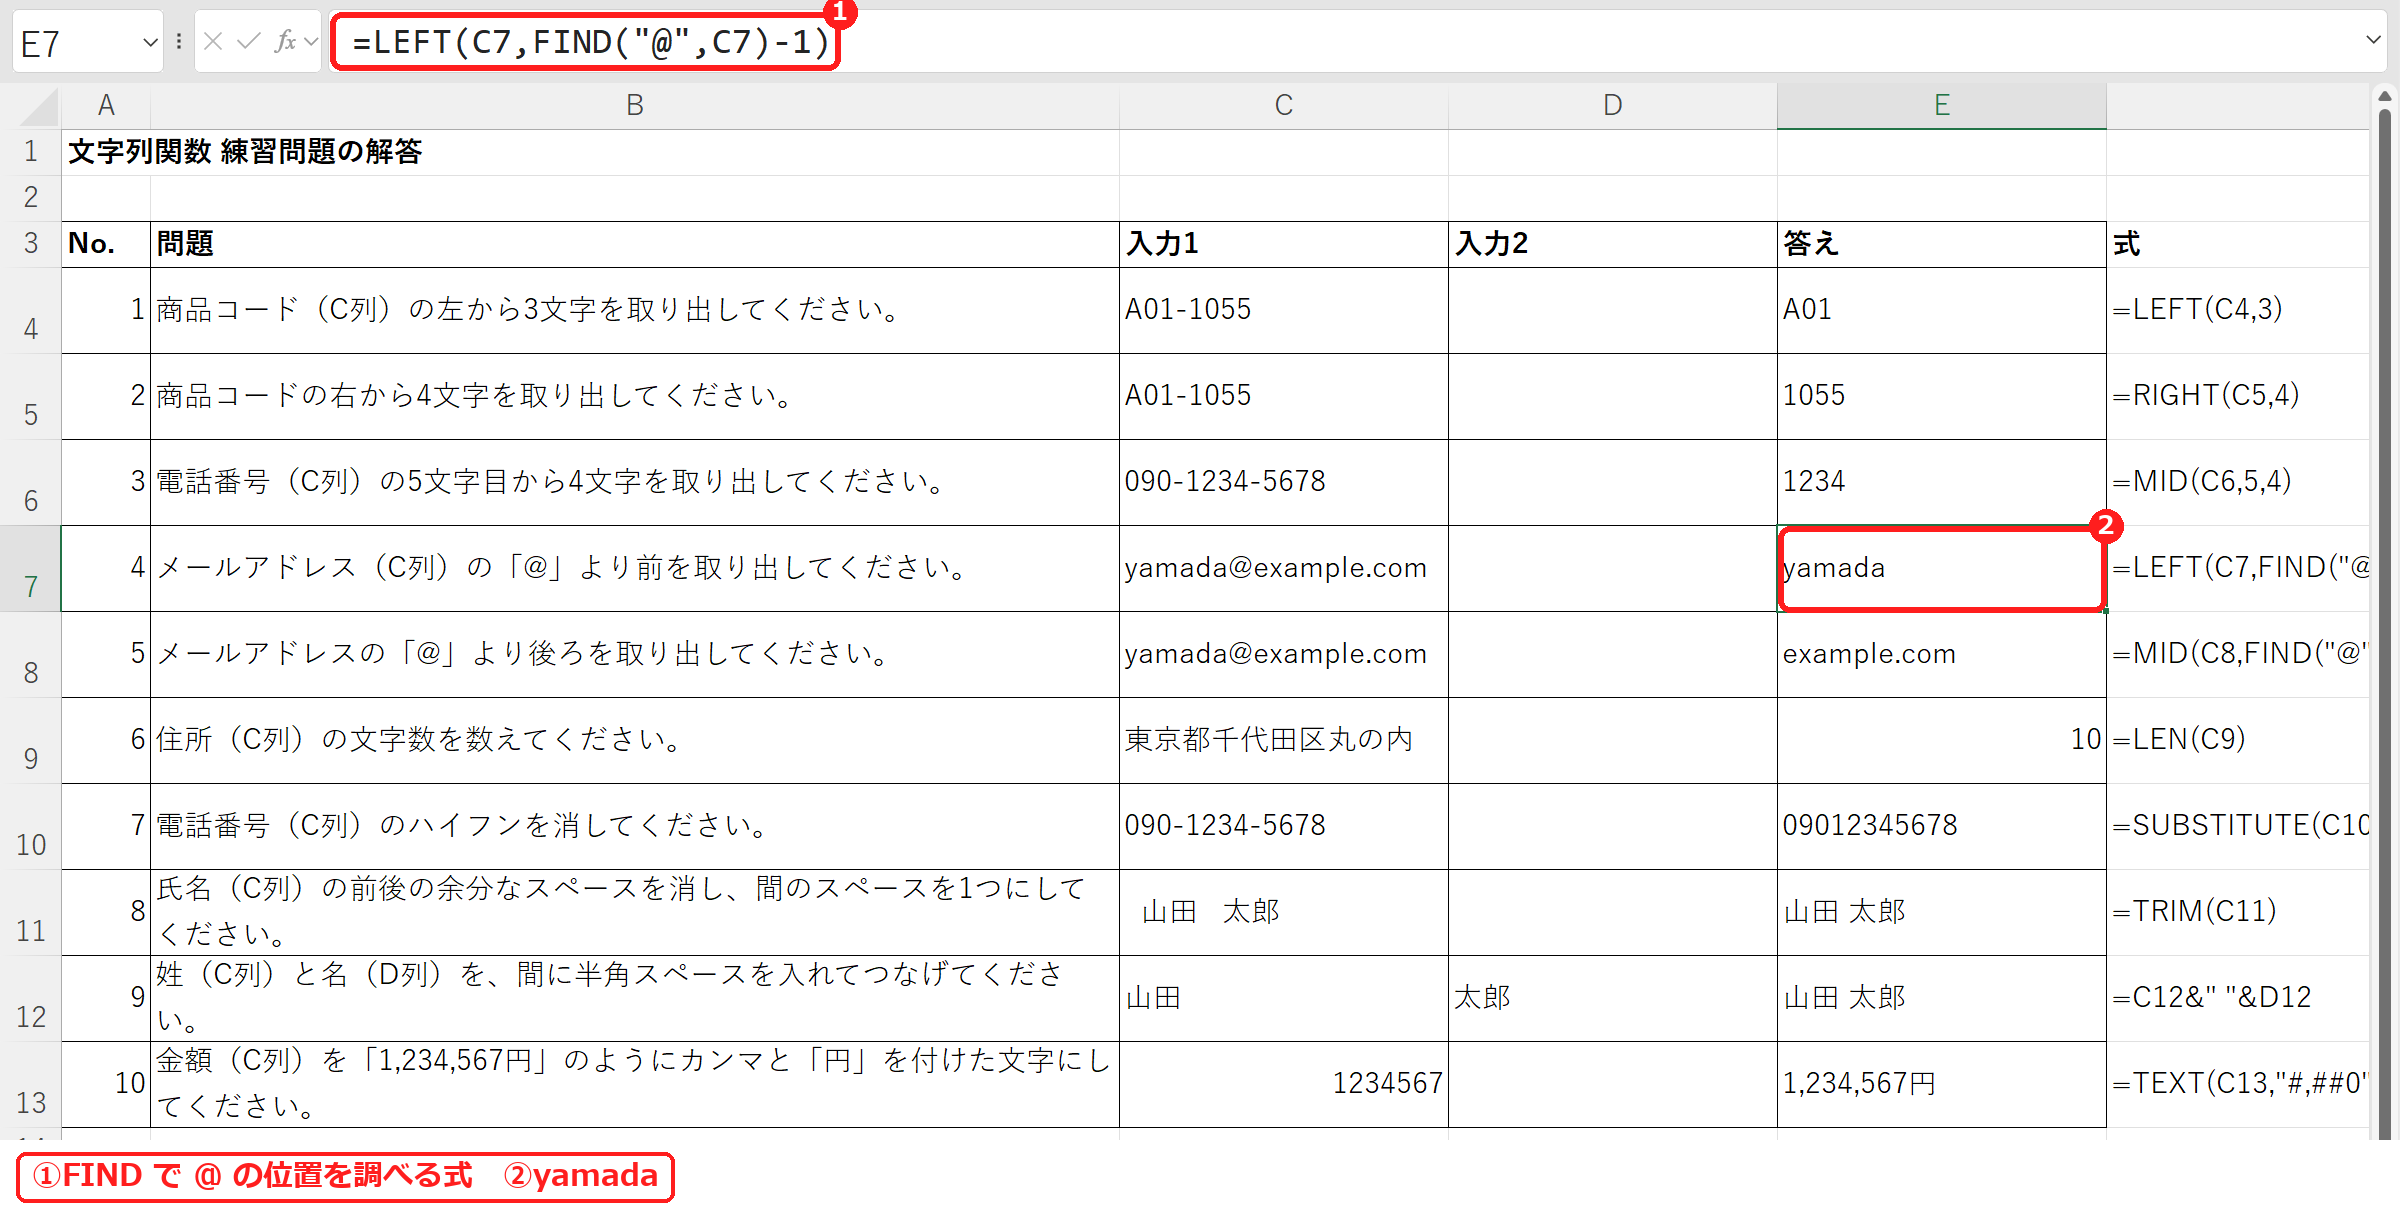This screenshot has width=2400, height=1210.
Task: Click cell showing =LEN(C9)
Action: point(2238,740)
